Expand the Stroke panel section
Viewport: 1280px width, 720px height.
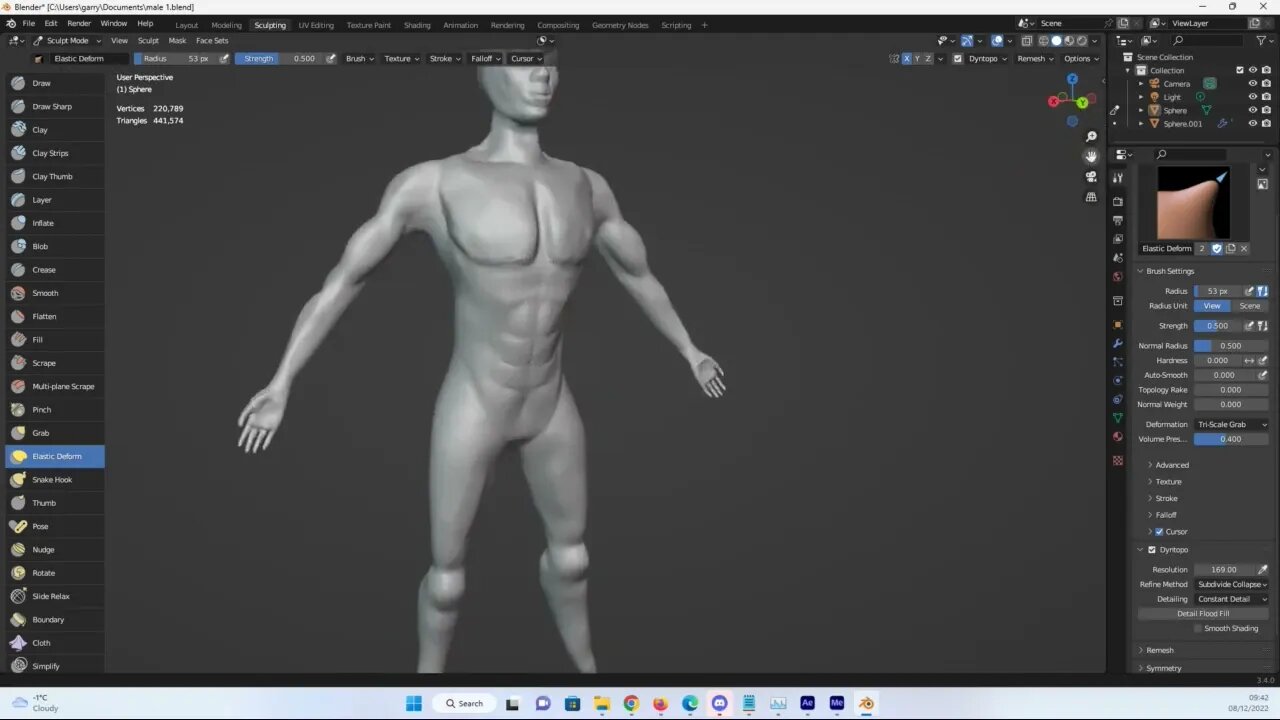click(1166, 498)
